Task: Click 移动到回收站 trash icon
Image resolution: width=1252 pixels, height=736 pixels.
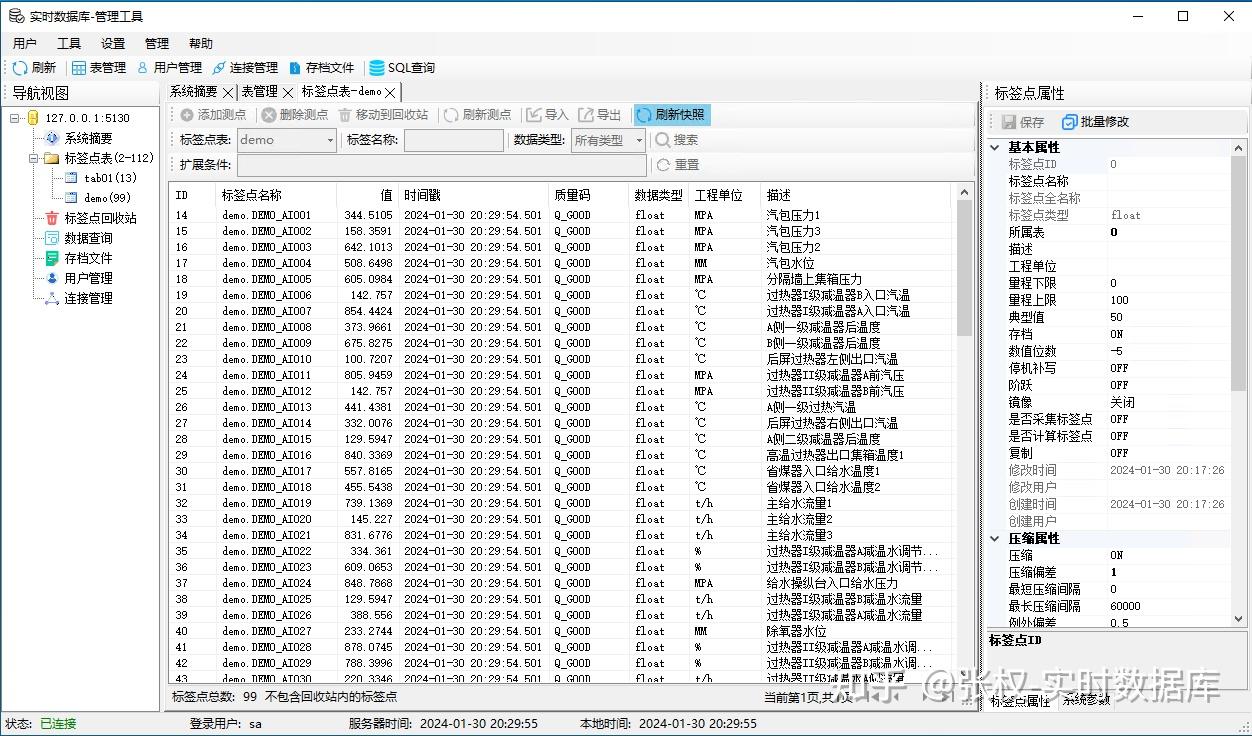Action: click(345, 115)
